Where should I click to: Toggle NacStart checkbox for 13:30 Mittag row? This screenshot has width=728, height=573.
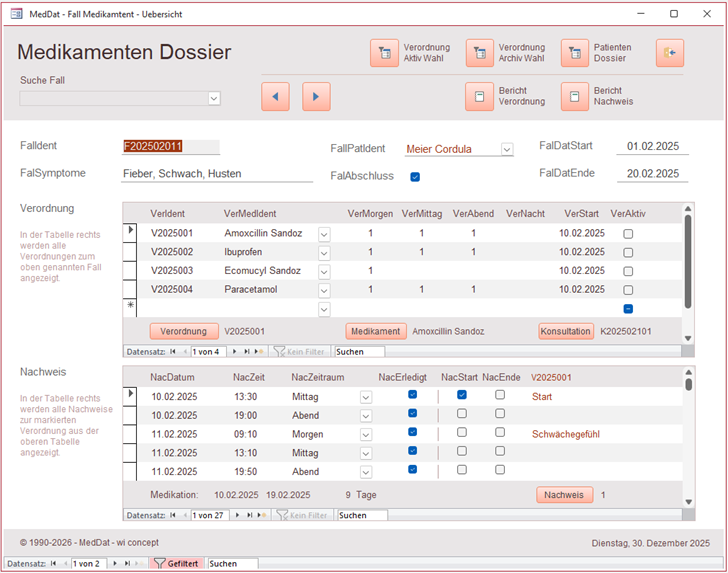tap(462, 396)
